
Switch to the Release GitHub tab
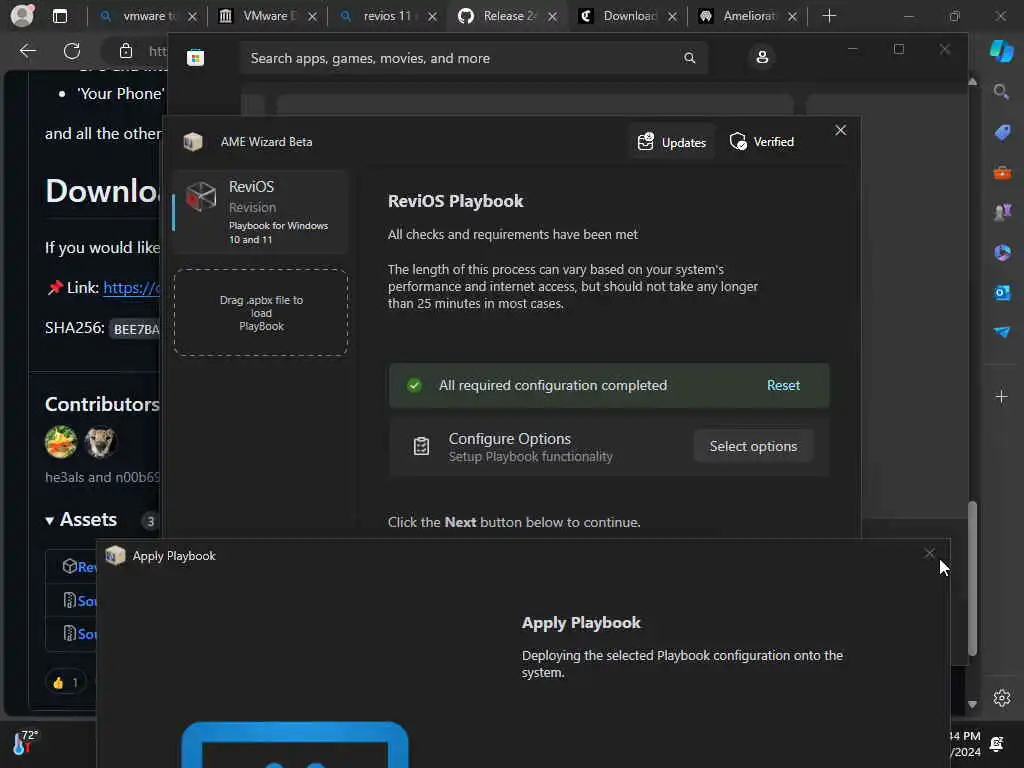coord(507,16)
